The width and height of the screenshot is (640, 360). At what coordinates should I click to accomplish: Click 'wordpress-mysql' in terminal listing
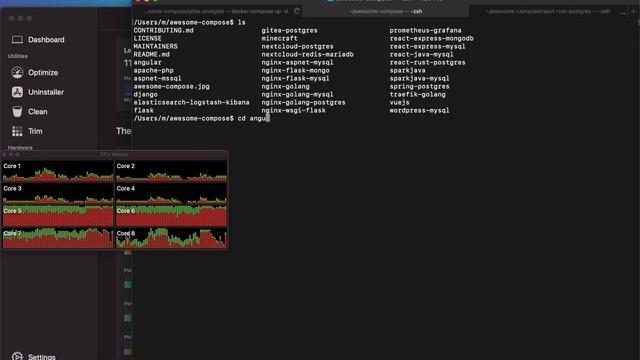(419, 110)
